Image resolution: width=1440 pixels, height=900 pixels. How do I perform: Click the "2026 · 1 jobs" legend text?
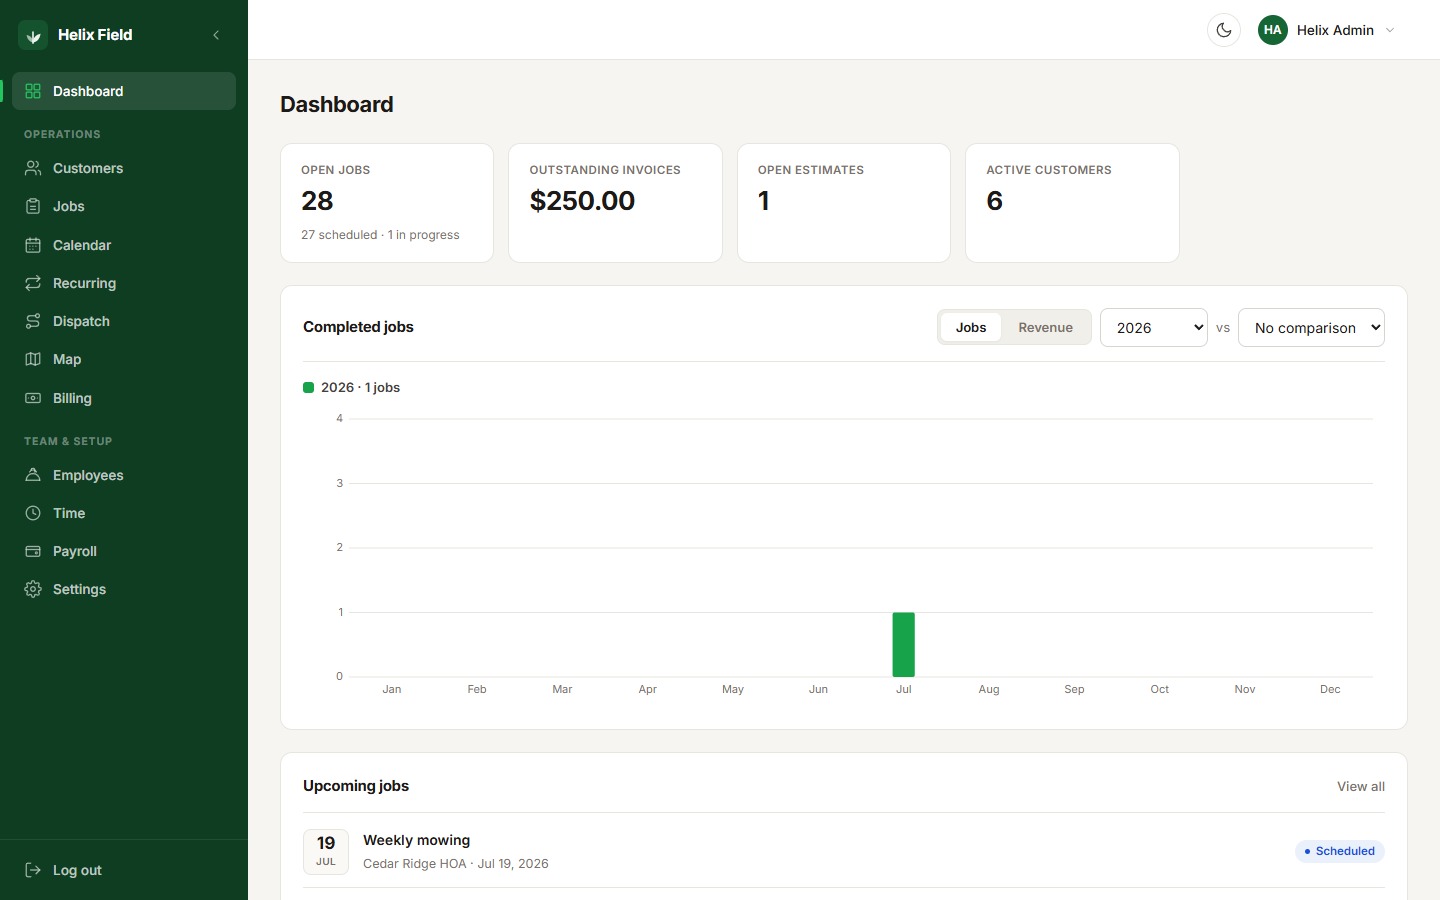pyautogui.click(x=360, y=387)
